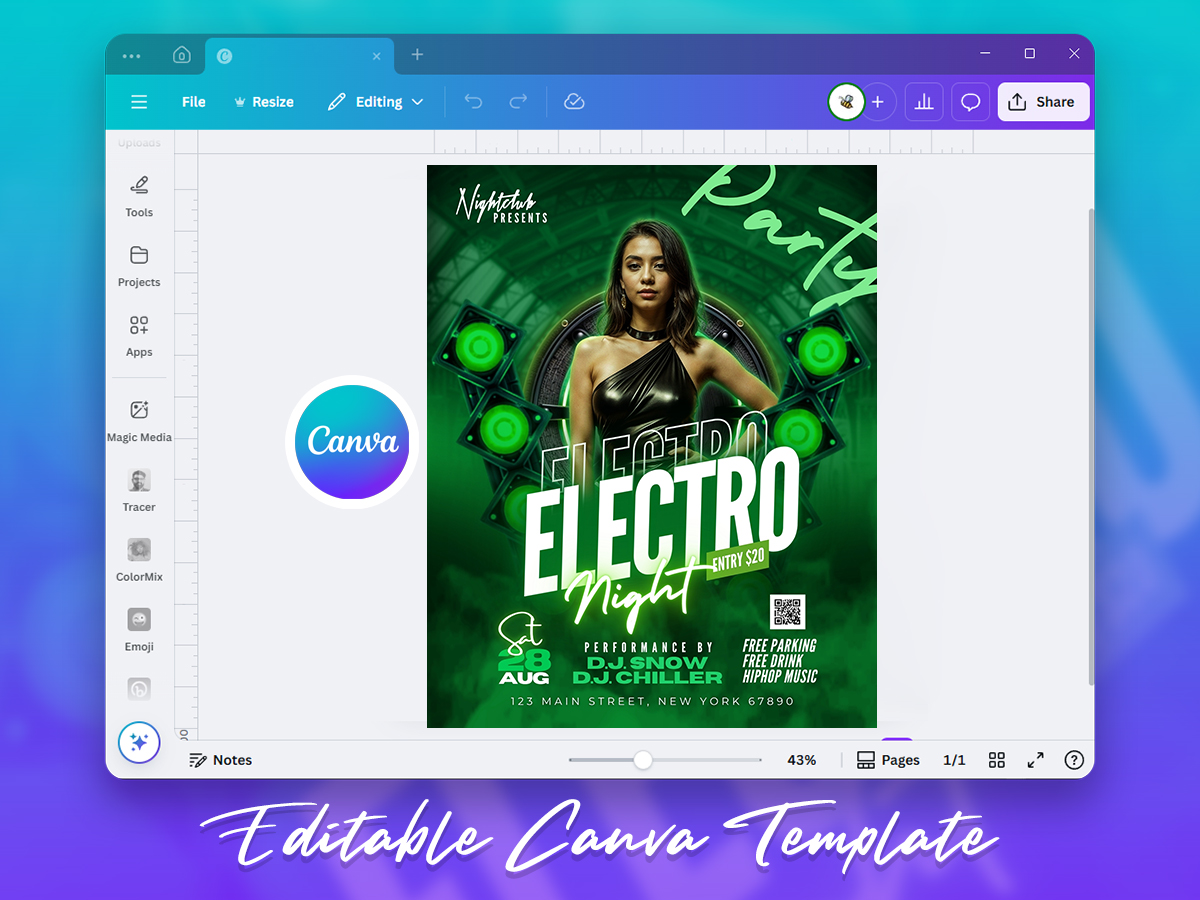1200x900 pixels.
Task: Close the current Canva design tab
Action: (377, 56)
